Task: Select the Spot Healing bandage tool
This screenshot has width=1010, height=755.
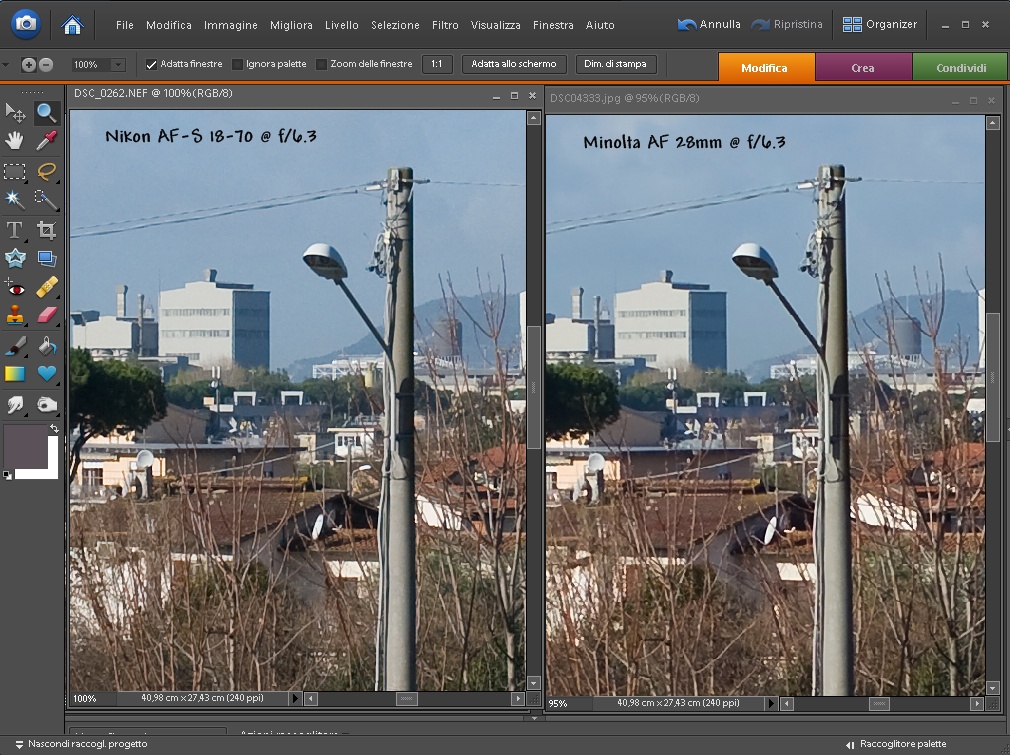Action: tap(46, 288)
